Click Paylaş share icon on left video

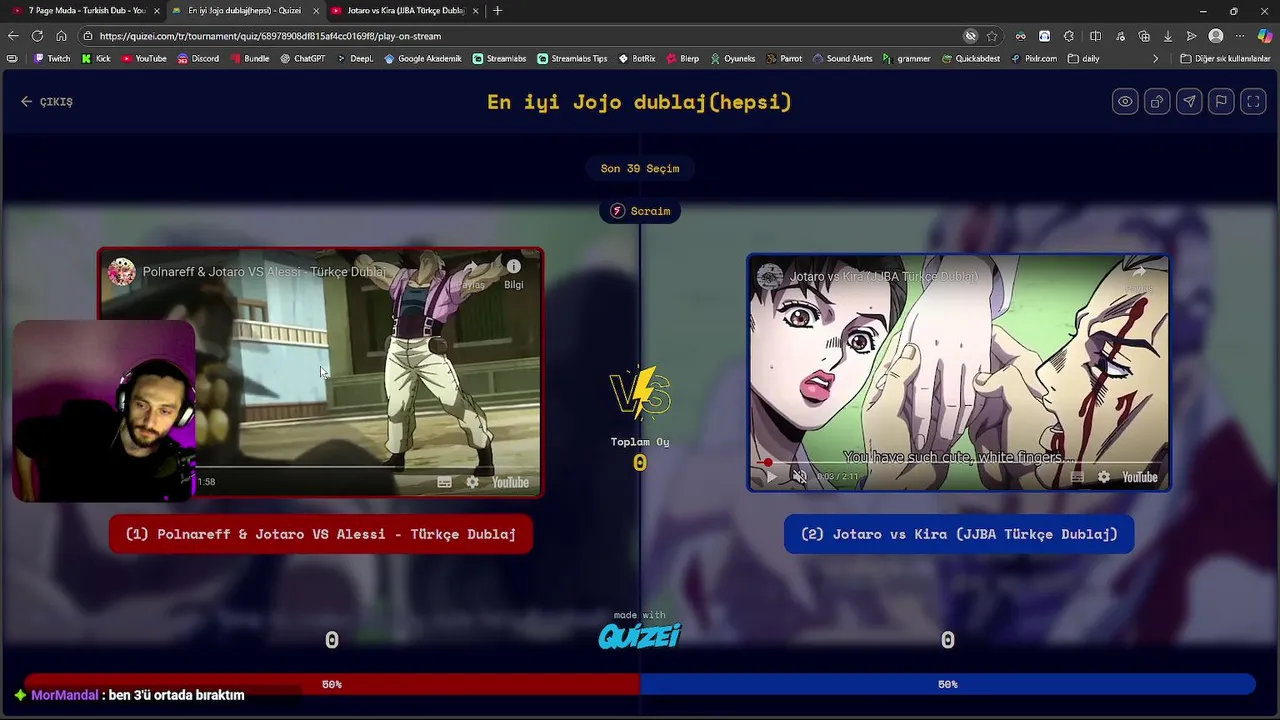tap(471, 273)
